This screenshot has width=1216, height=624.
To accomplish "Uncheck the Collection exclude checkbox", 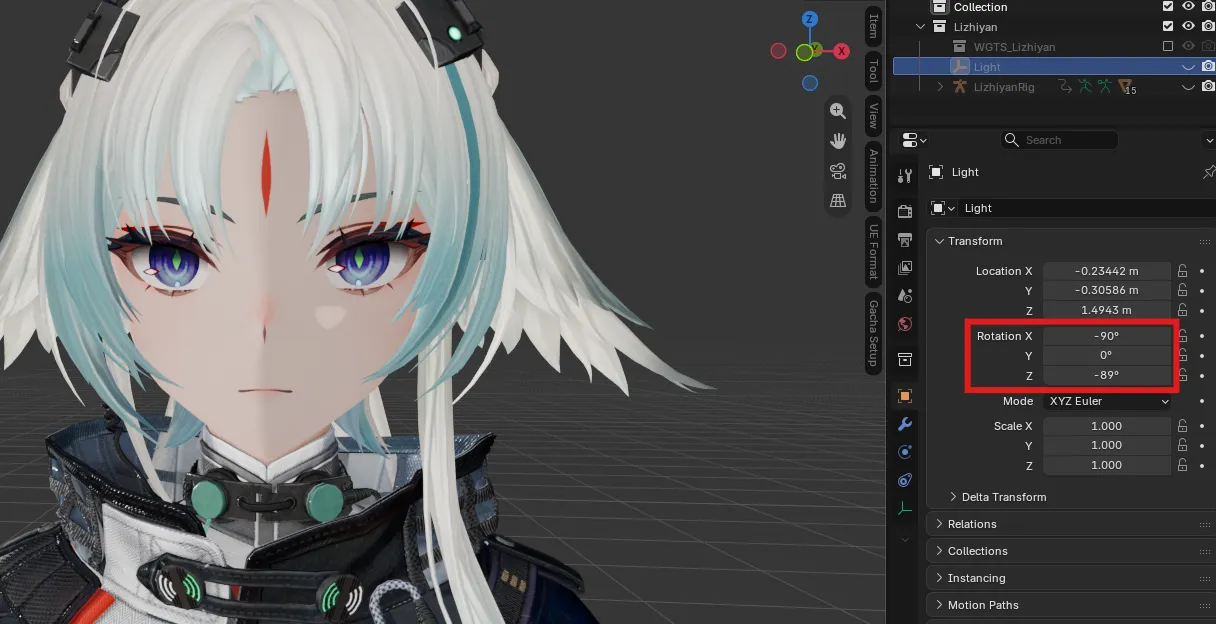I will (x=1168, y=6).
